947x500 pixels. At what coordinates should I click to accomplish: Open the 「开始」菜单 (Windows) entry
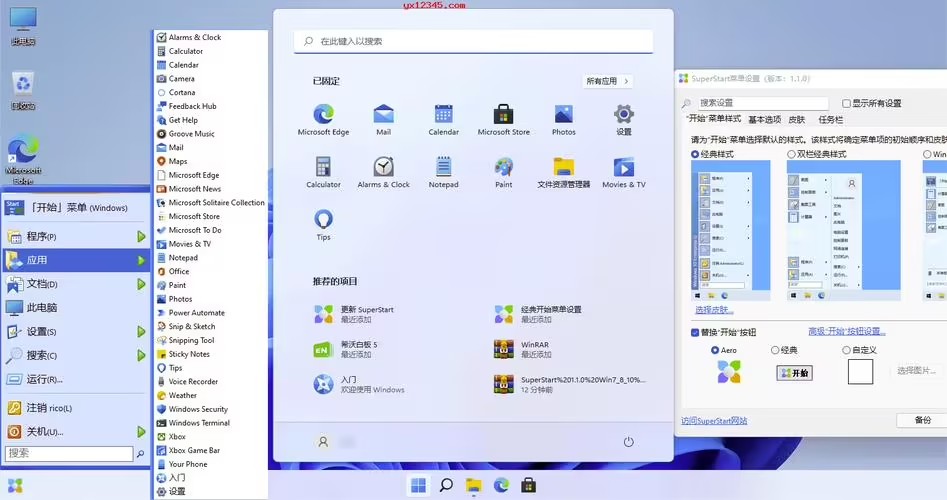[x=76, y=208]
